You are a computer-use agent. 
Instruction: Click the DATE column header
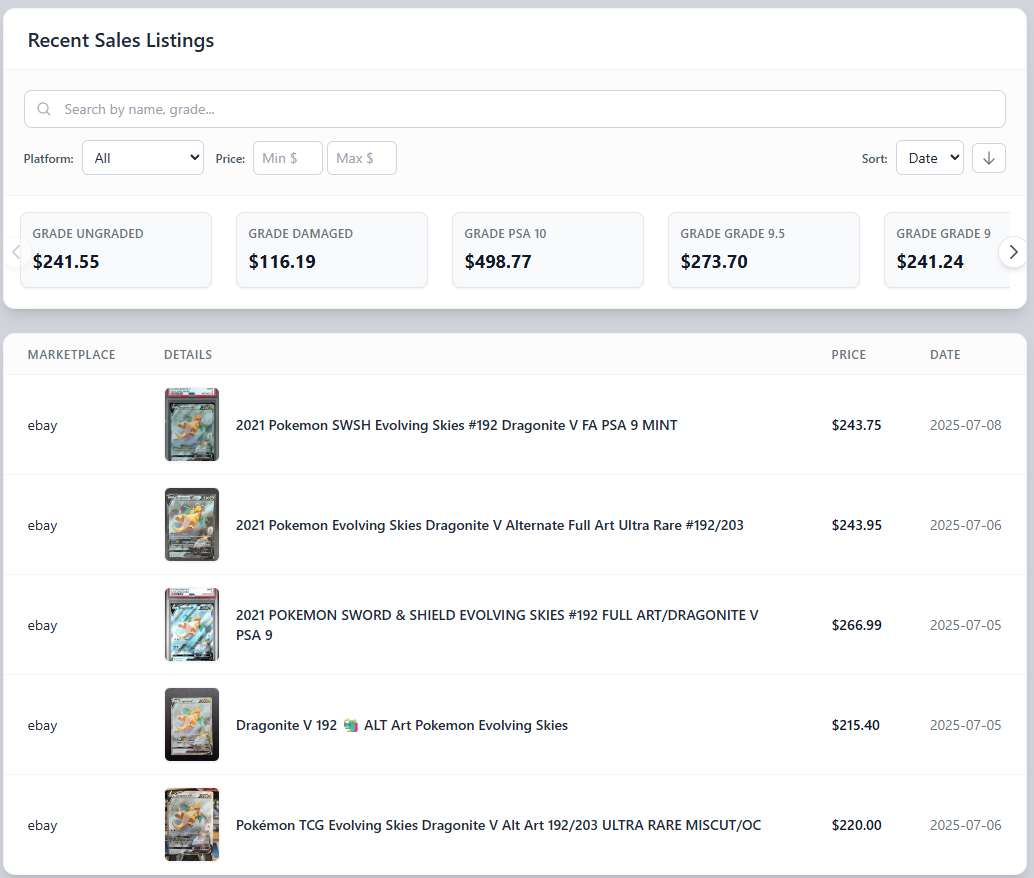(945, 355)
